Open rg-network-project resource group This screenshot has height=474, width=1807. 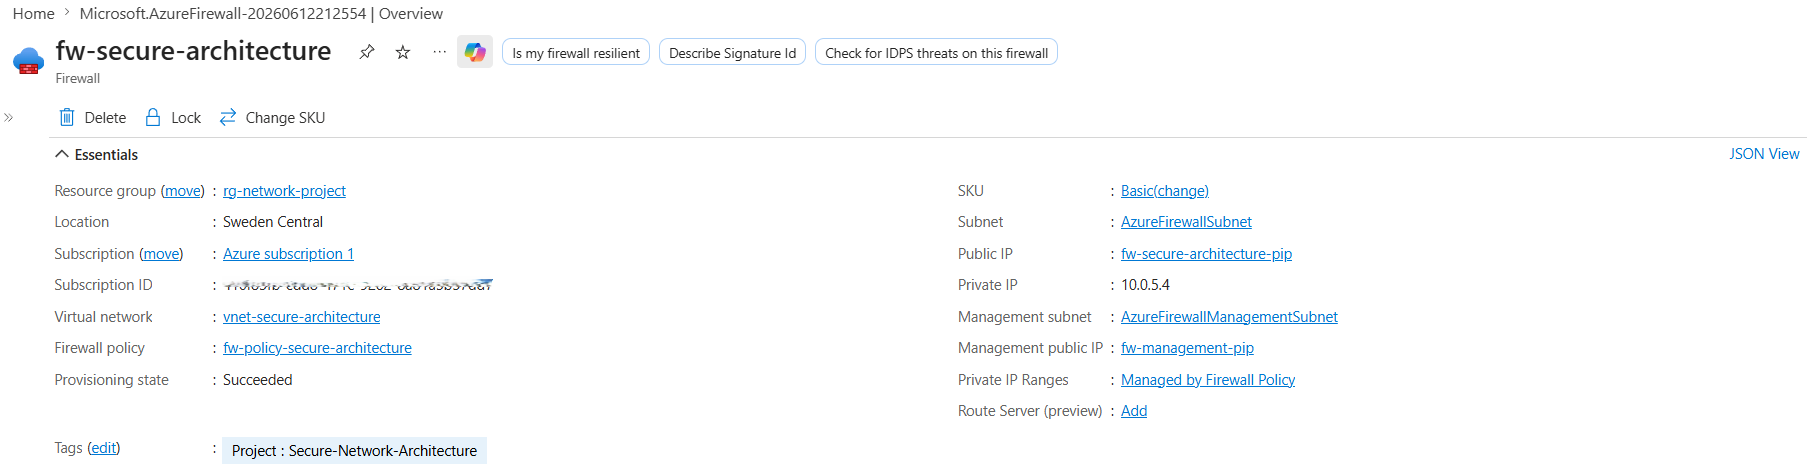(284, 191)
